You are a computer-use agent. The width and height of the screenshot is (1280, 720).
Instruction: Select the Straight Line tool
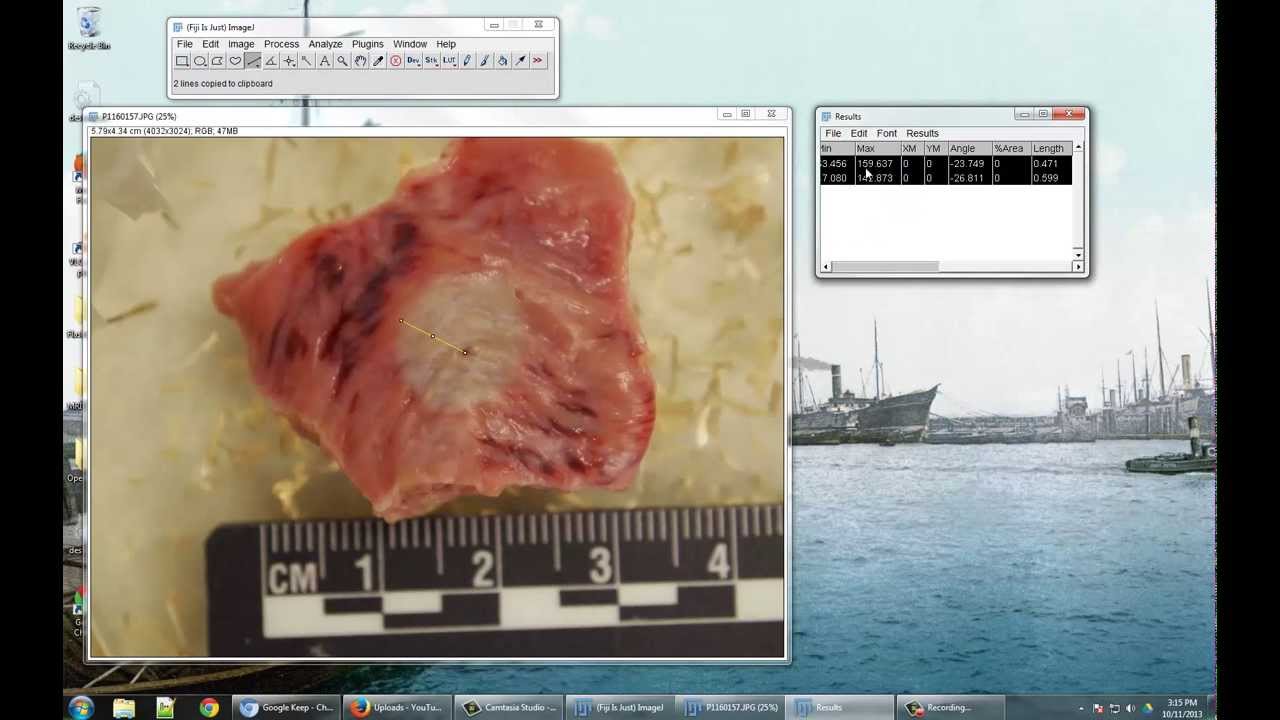pyautogui.click(x=253, y=61)
